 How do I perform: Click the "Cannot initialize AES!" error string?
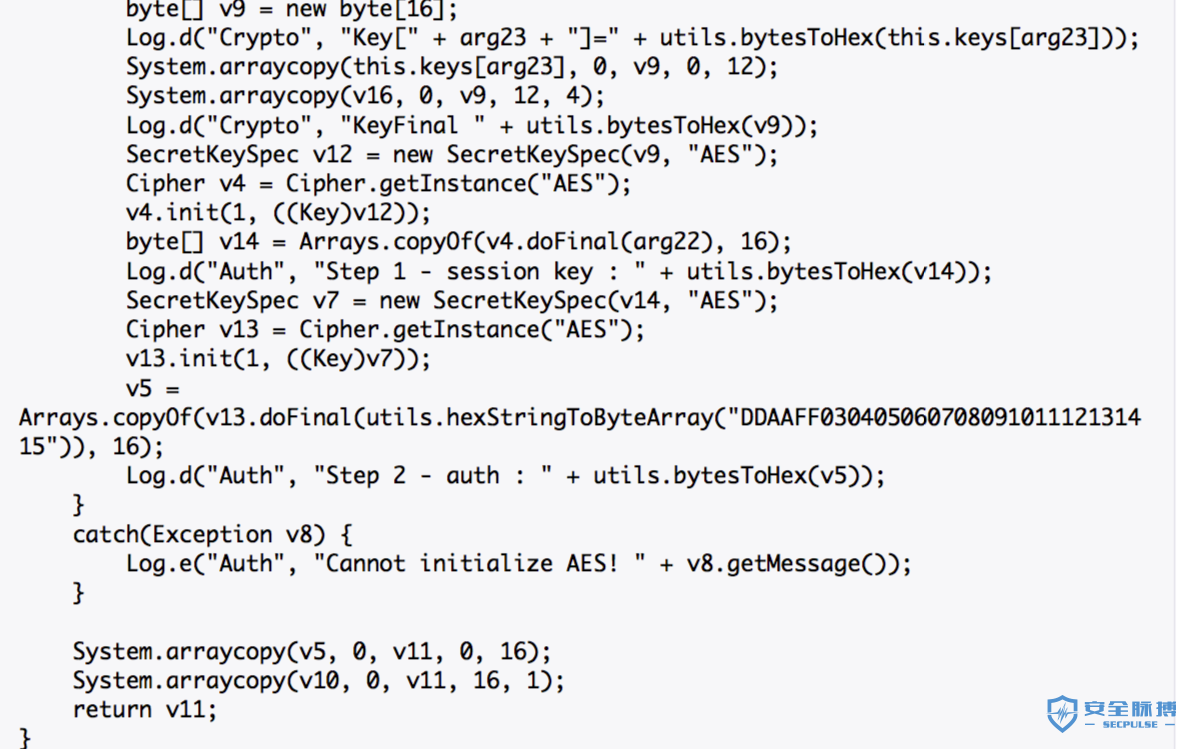[x=479, y=564]
